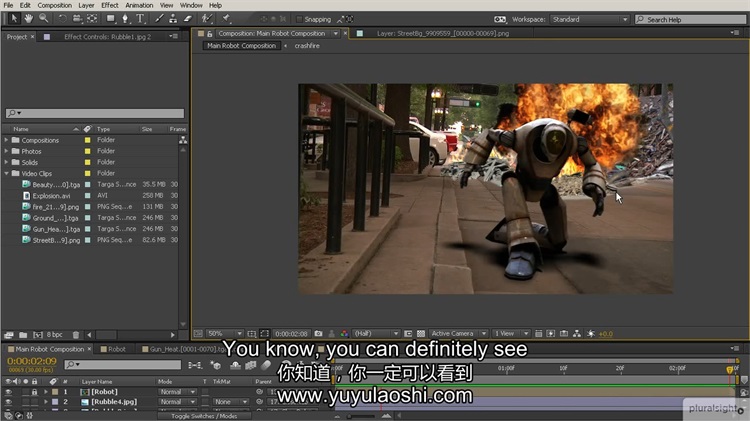
Task: Open the File menu
Action: (8, 5)
